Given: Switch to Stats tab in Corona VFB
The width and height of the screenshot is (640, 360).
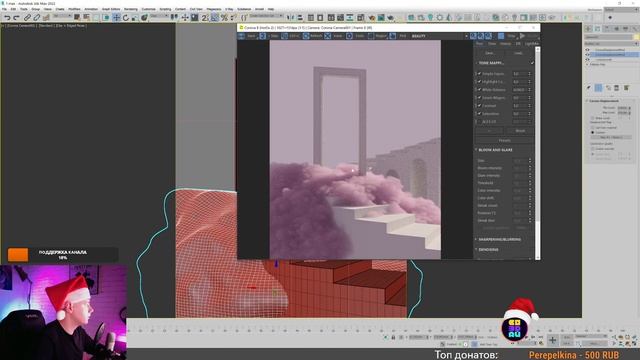Looking at the screenshot, I should coord(492,44).
